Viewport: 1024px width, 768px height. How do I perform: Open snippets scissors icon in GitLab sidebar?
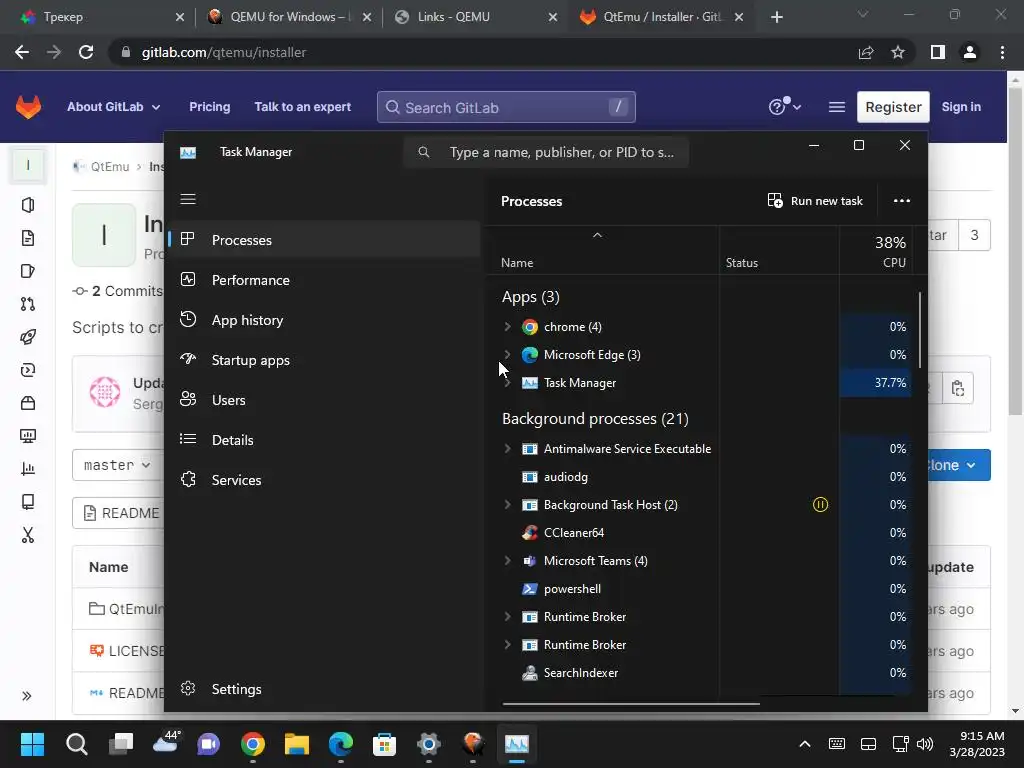(x=27, y=535)
